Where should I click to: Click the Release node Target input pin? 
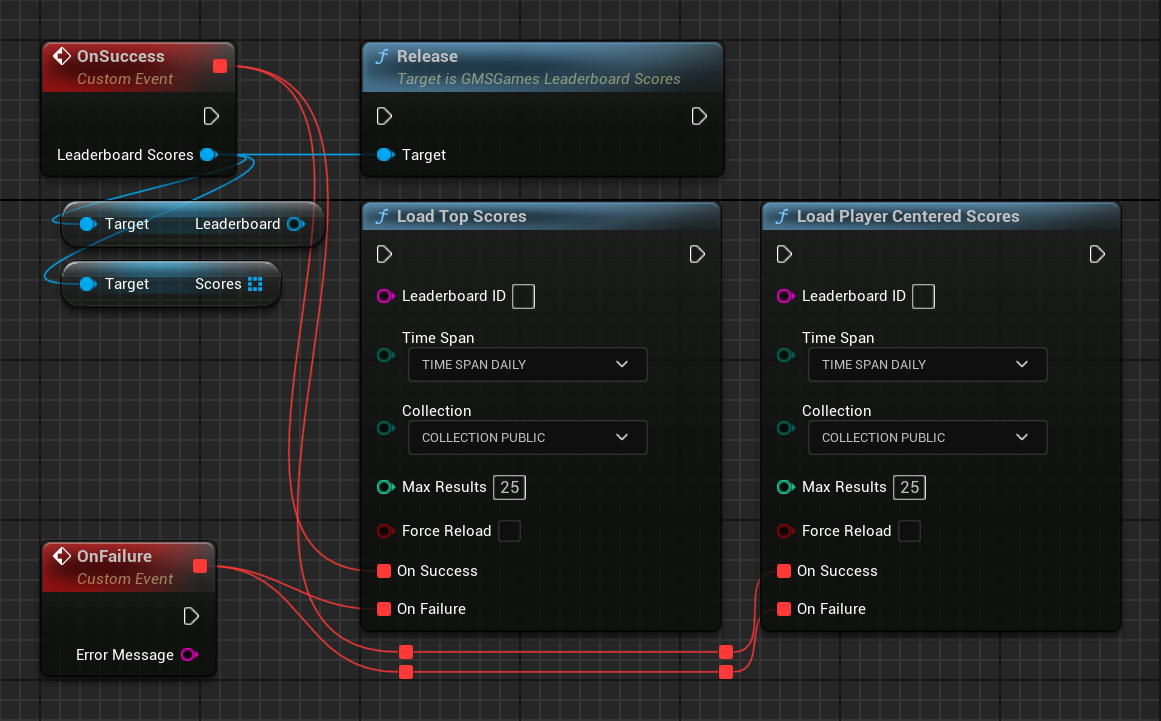coord(385,155)
